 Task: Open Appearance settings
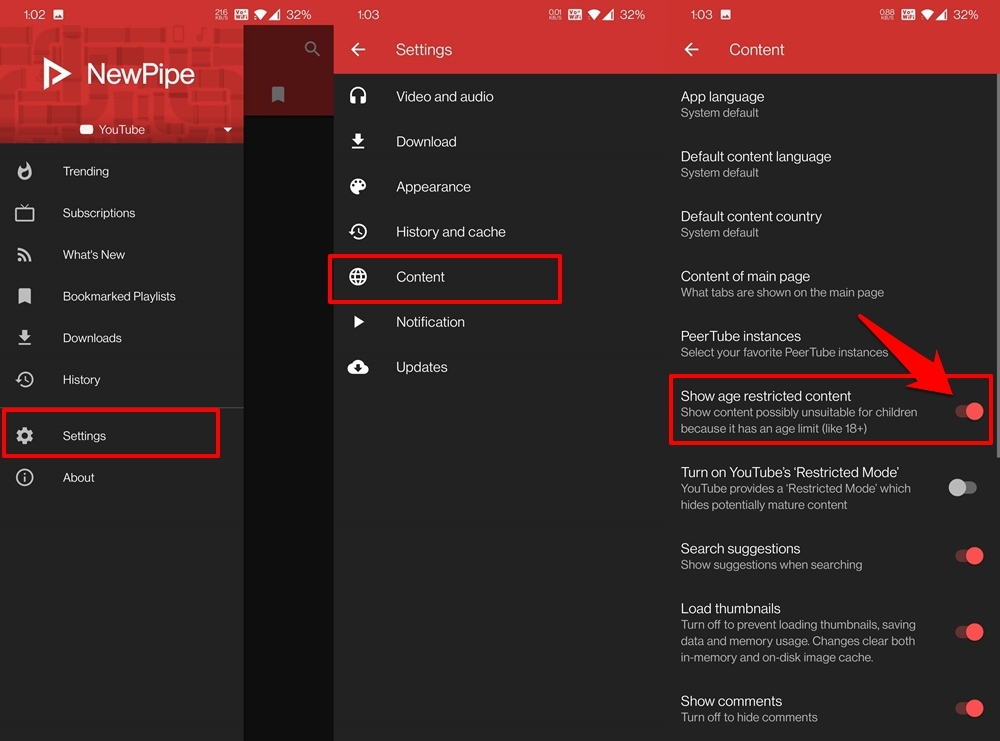[x=500, y=186]
